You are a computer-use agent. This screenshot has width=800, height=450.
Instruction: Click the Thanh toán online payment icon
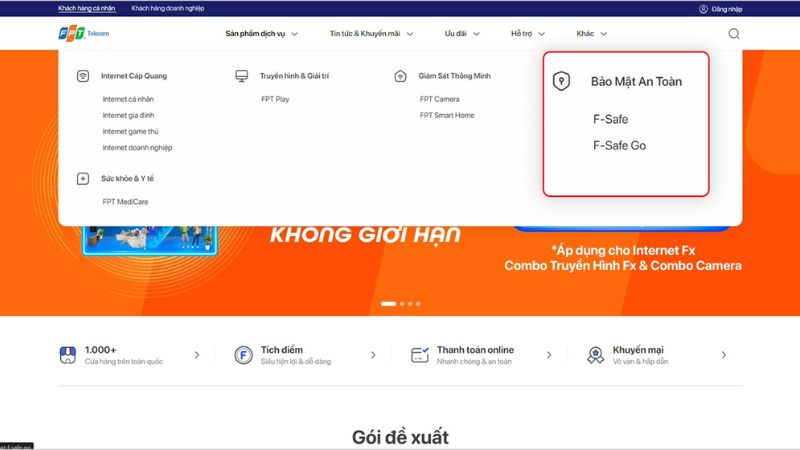(420, 355)
